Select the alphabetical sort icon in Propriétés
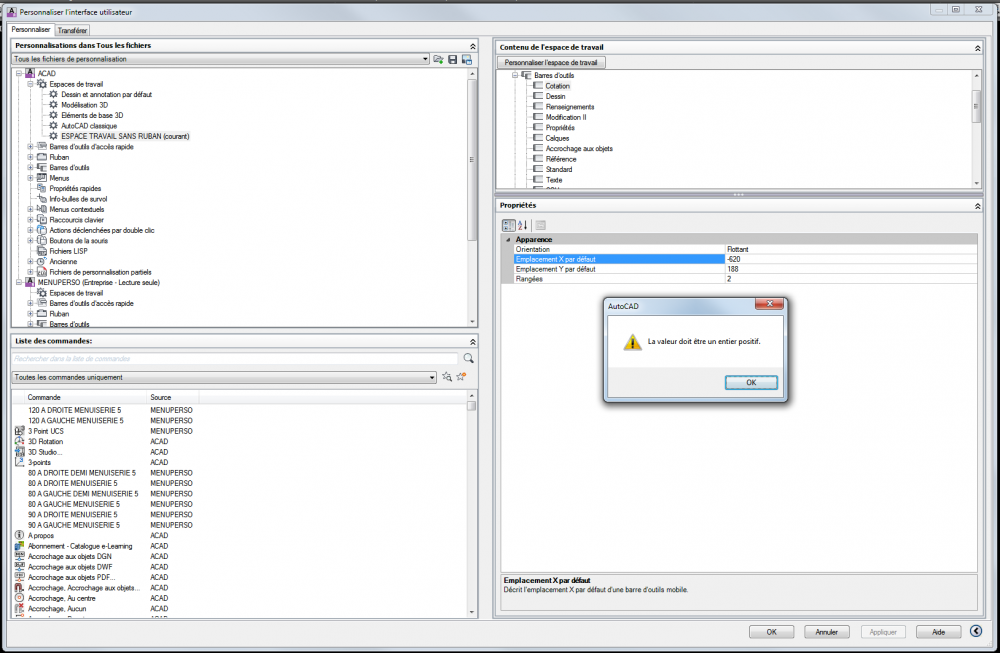This screenshot has width=1000, height=653. click(x=522, y=225)
